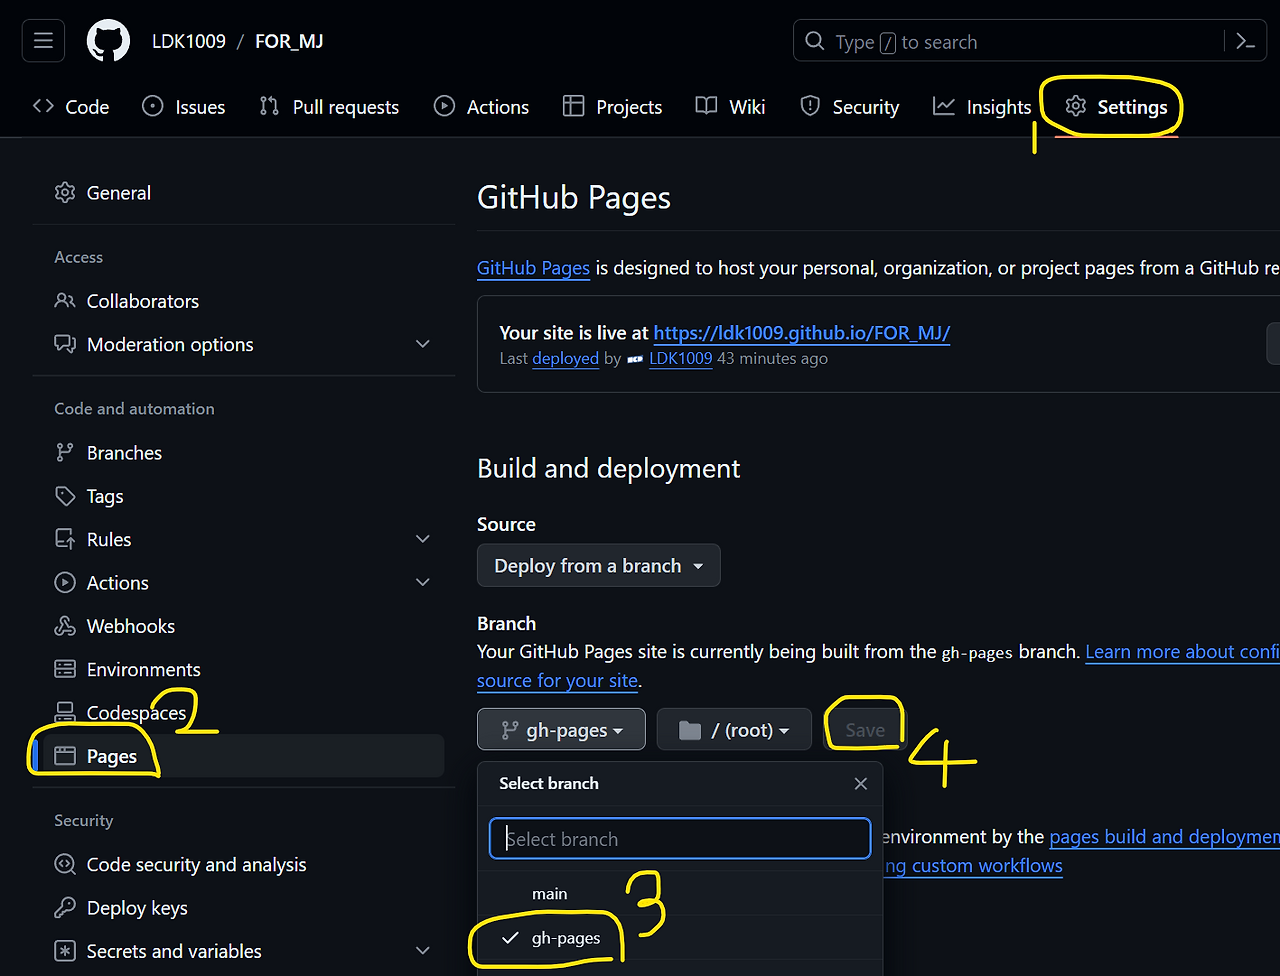Visit the live site link
Viewport: 1280px width, 976px height.
pos(801,333)
